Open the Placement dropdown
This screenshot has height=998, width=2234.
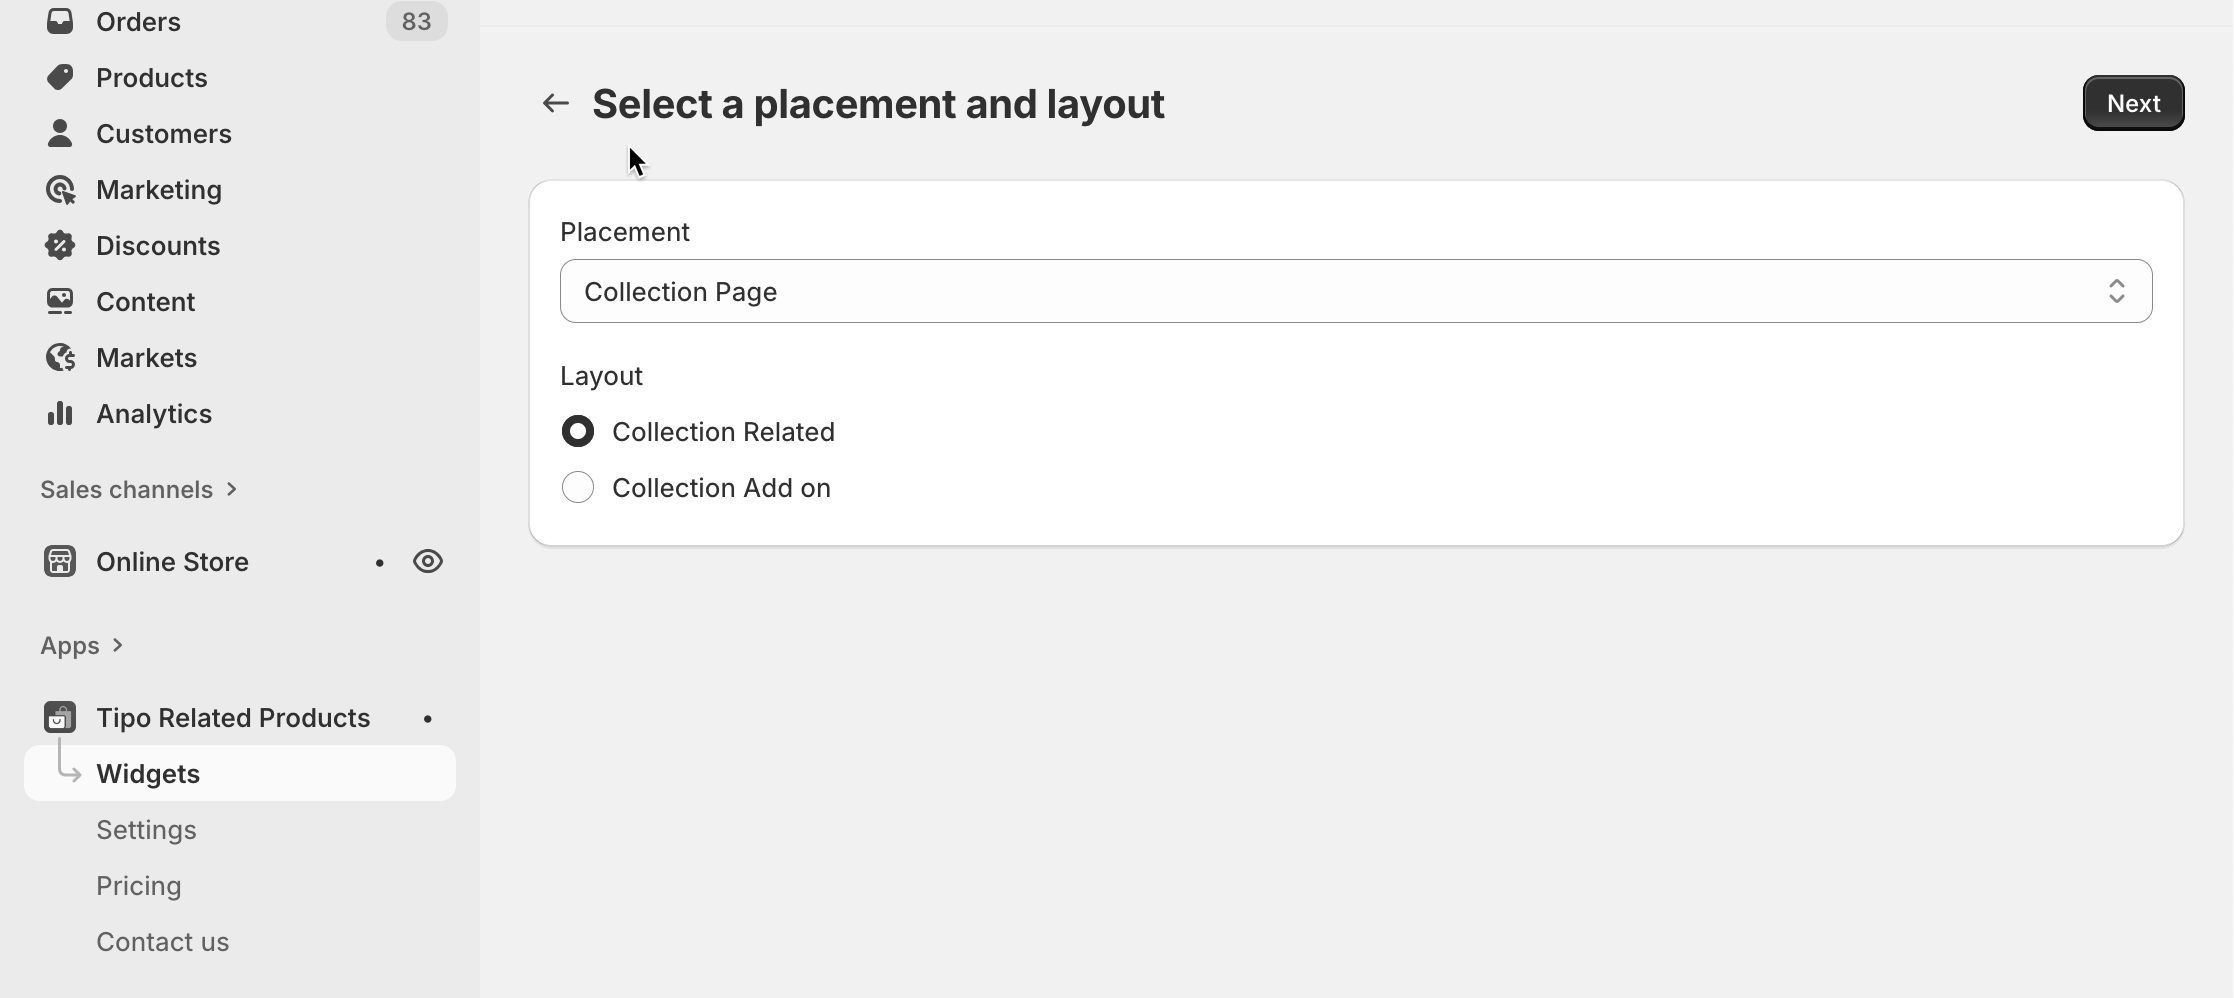(x=1355, y=291)
